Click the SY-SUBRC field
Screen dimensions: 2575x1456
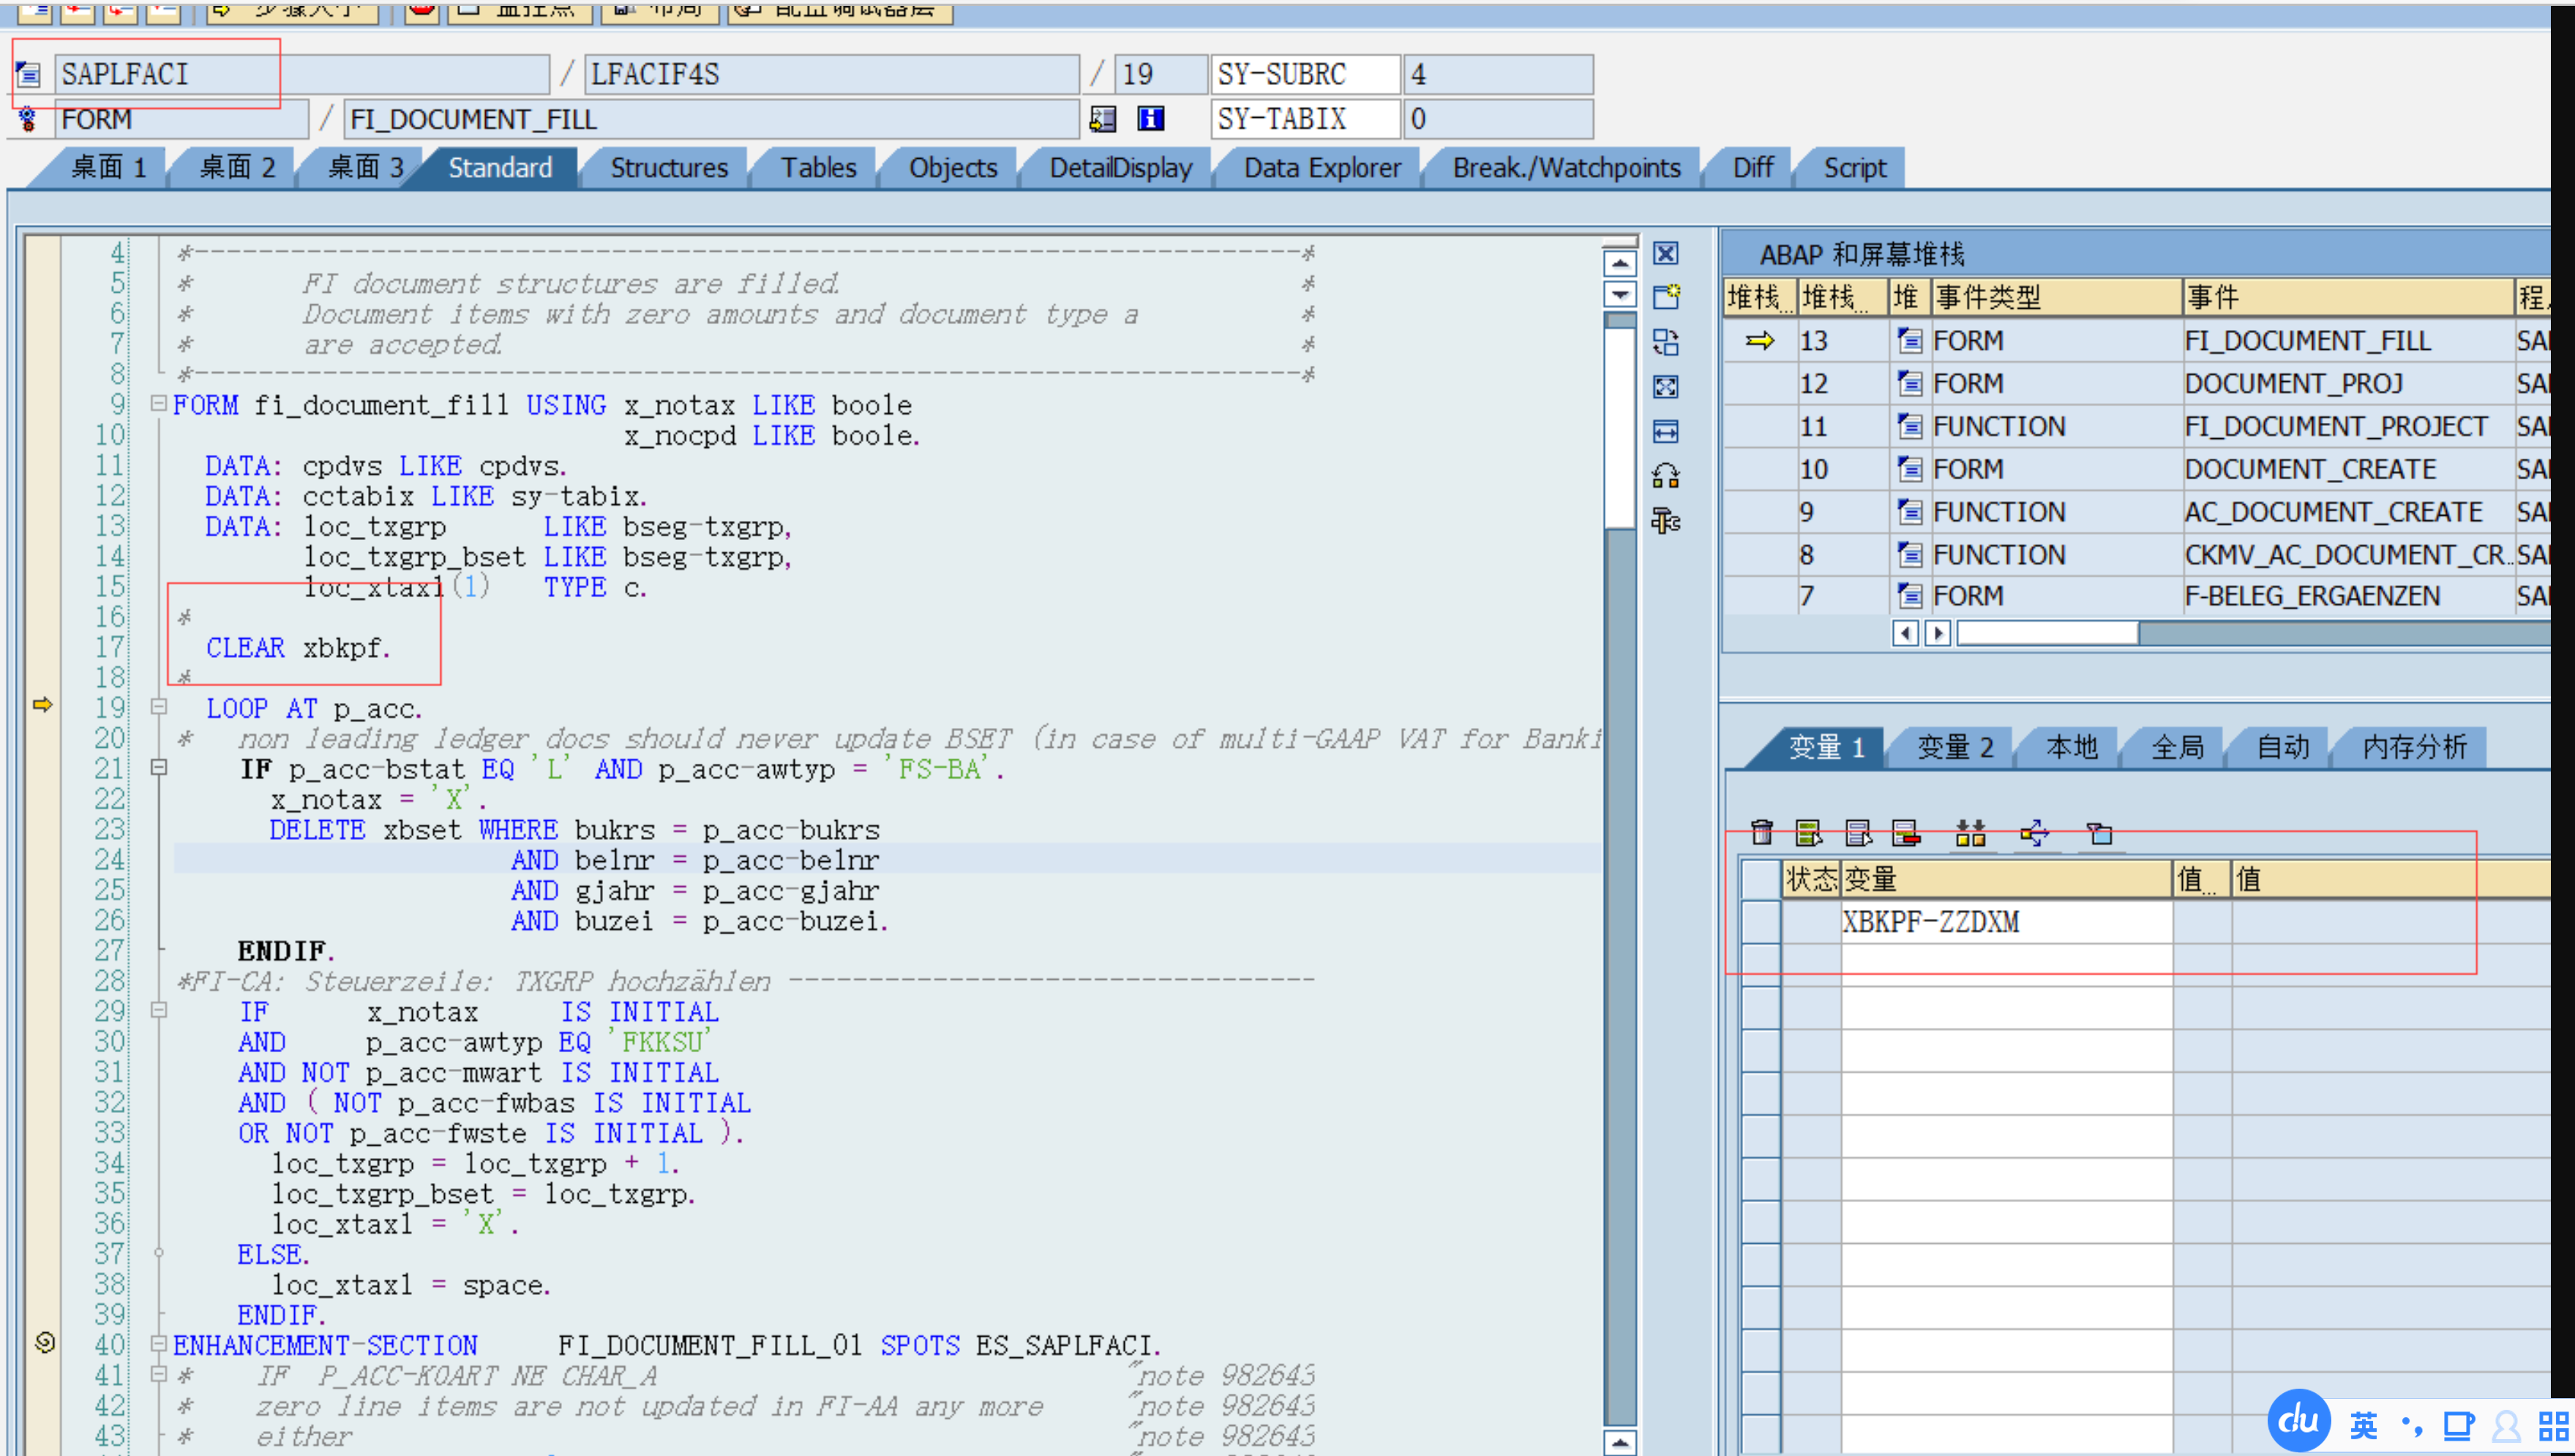[1305, 74]
